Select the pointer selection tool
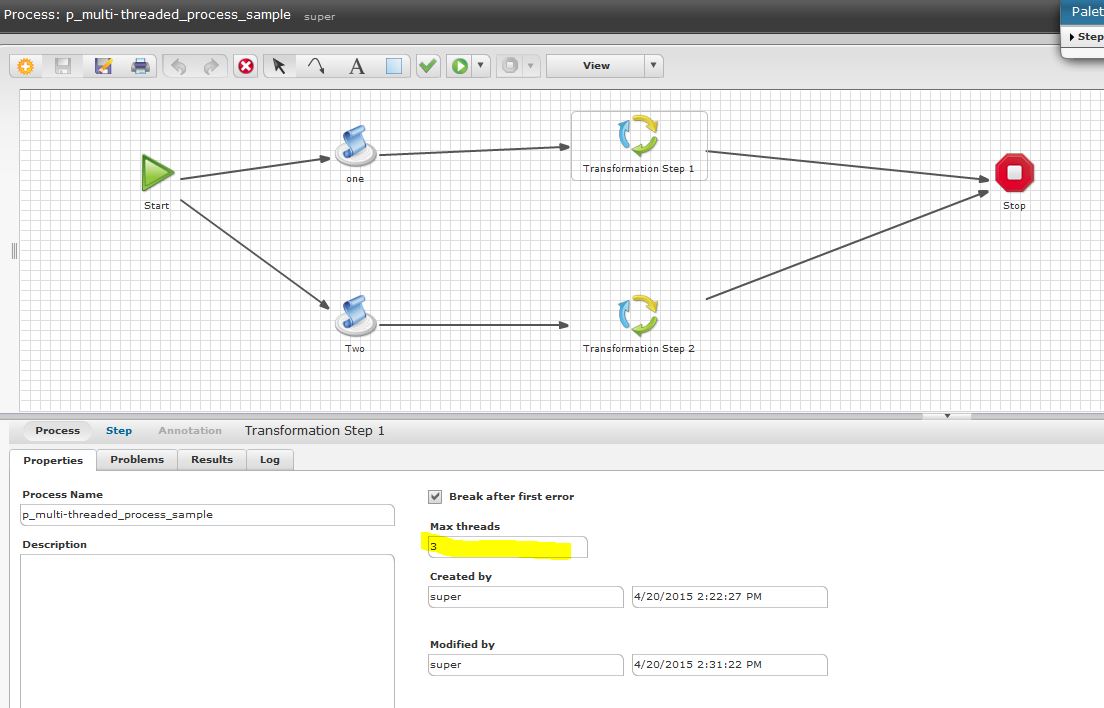Viewport: 1104px width, 708px height. click(279, 66)
